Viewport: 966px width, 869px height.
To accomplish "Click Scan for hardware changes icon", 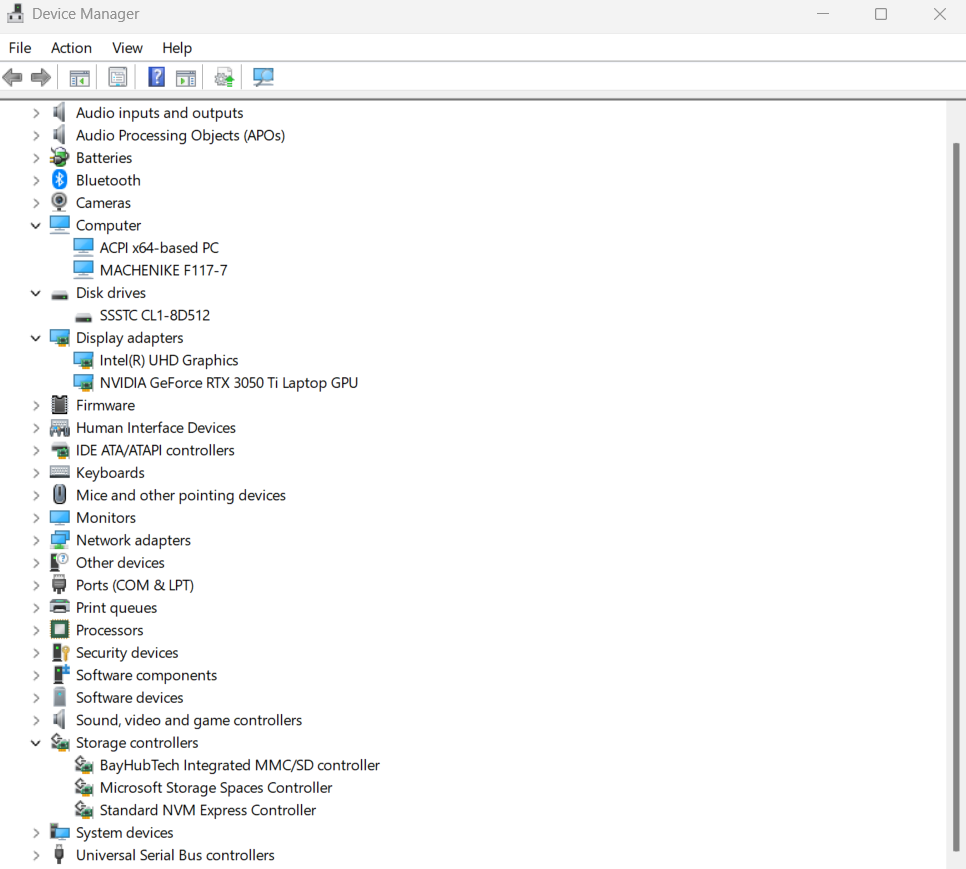I will (263, 77).
